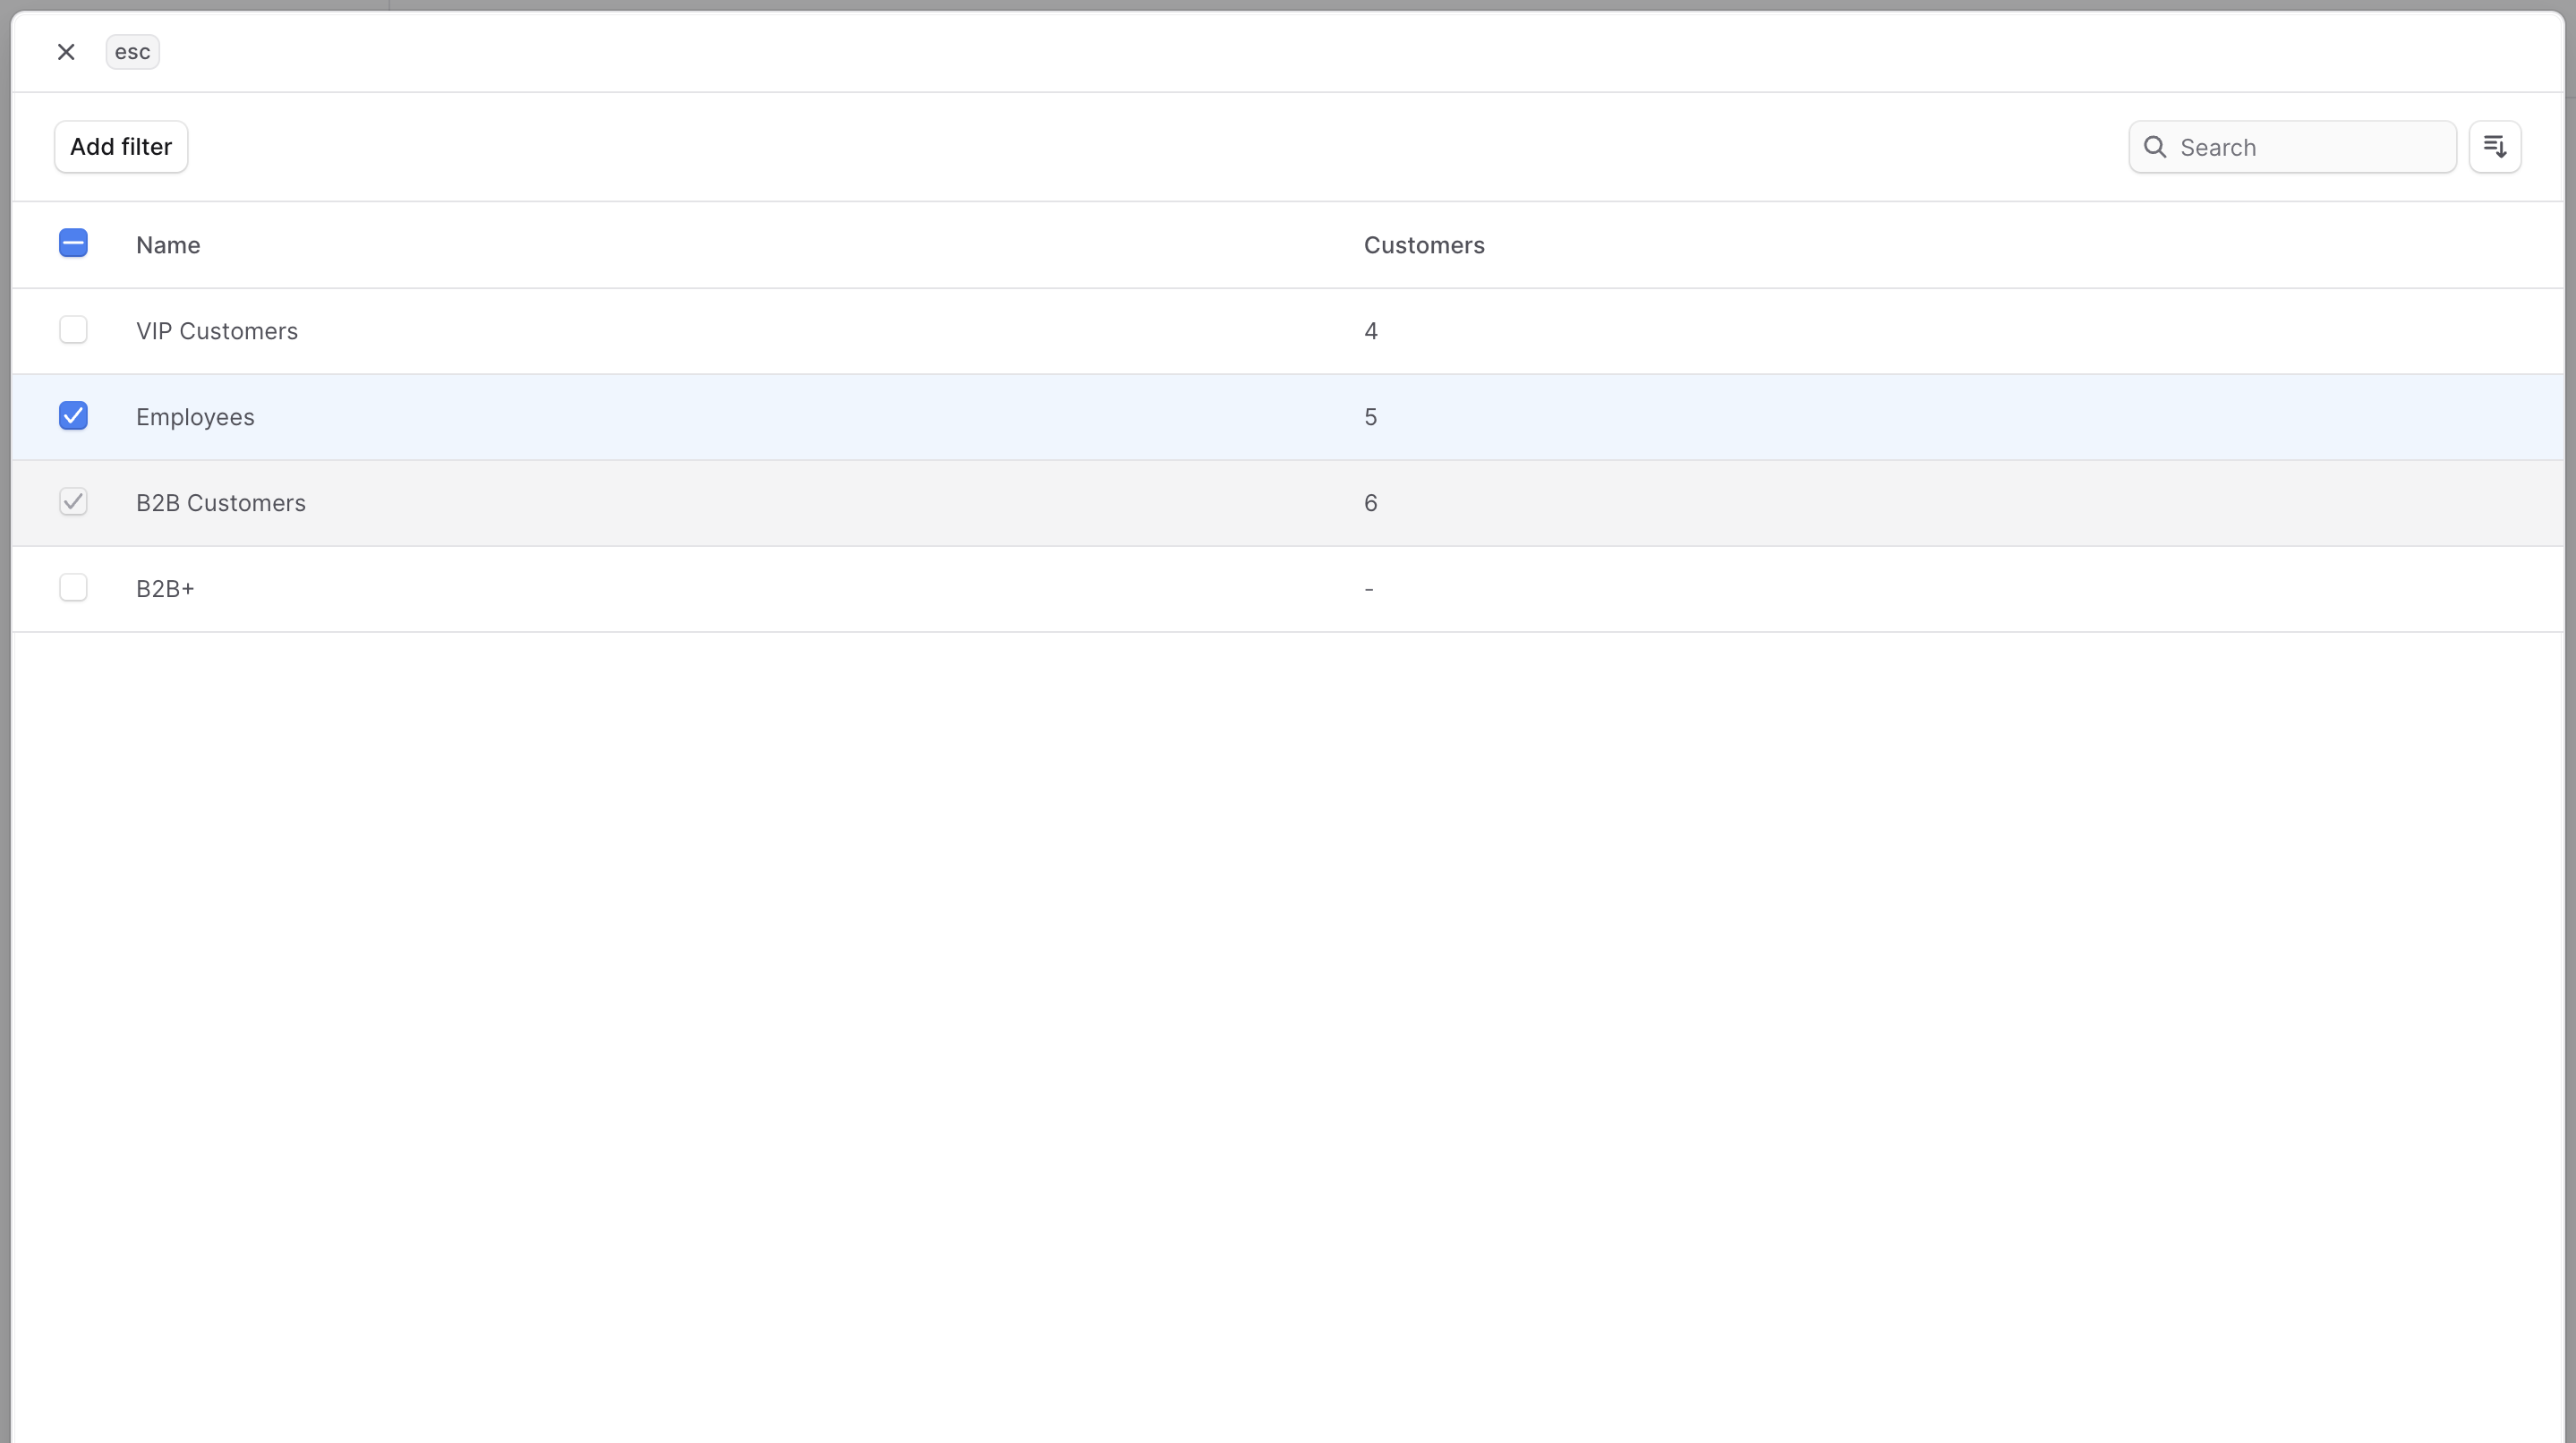The image size is (2576, 1443).
Task: Click the B2B Customers disabled checkbox
Action: [73, 502]
